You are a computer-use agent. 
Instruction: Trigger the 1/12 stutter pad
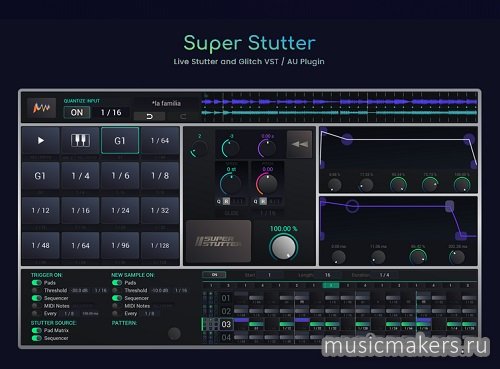pyautogui.click(x=41, y=210)
